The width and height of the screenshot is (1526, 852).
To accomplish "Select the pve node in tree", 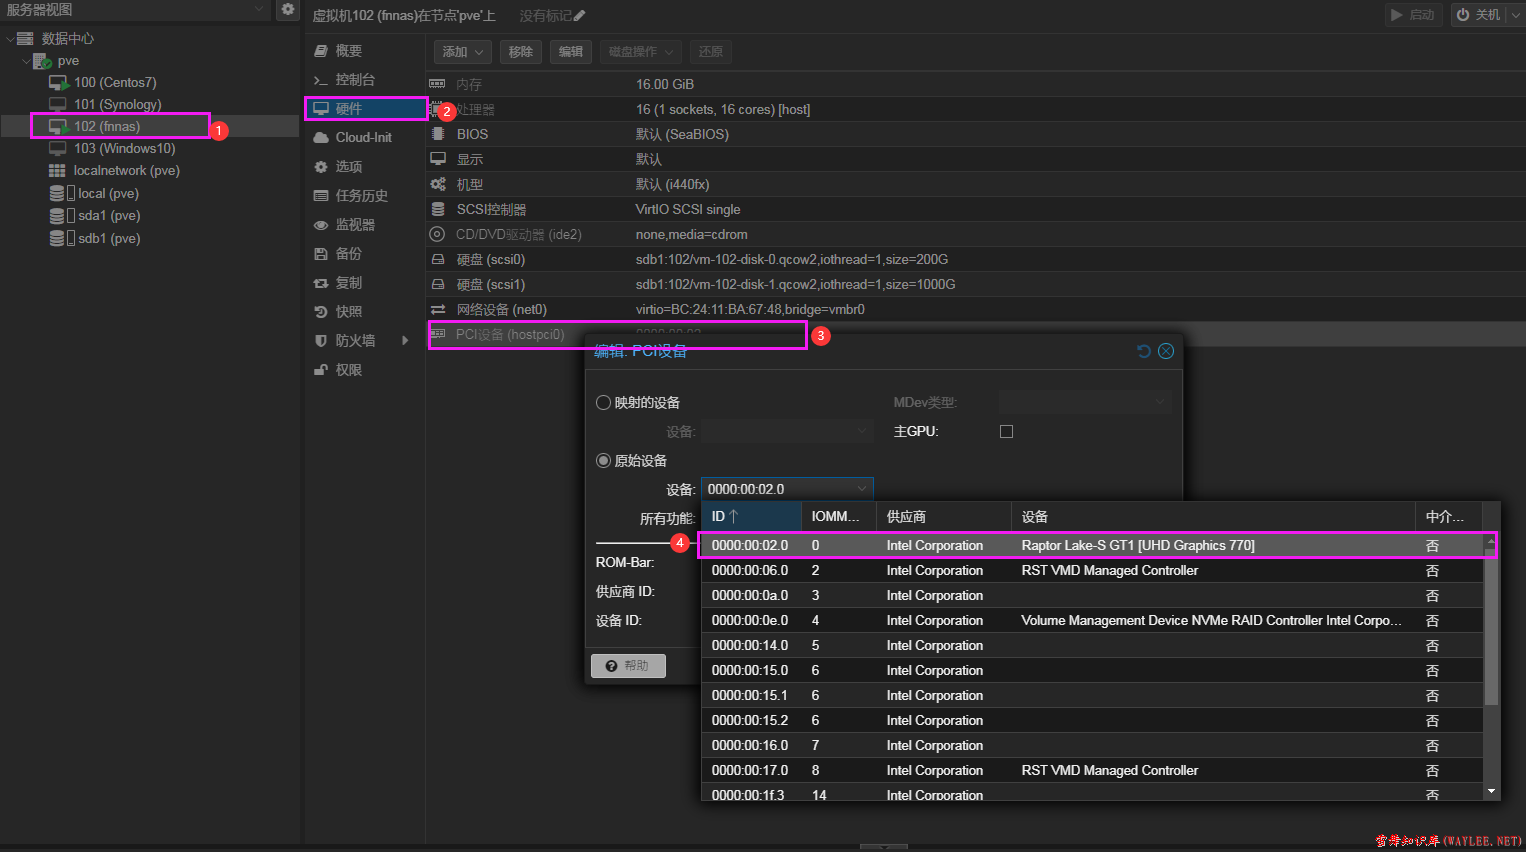I will click(x=68, y=61).
